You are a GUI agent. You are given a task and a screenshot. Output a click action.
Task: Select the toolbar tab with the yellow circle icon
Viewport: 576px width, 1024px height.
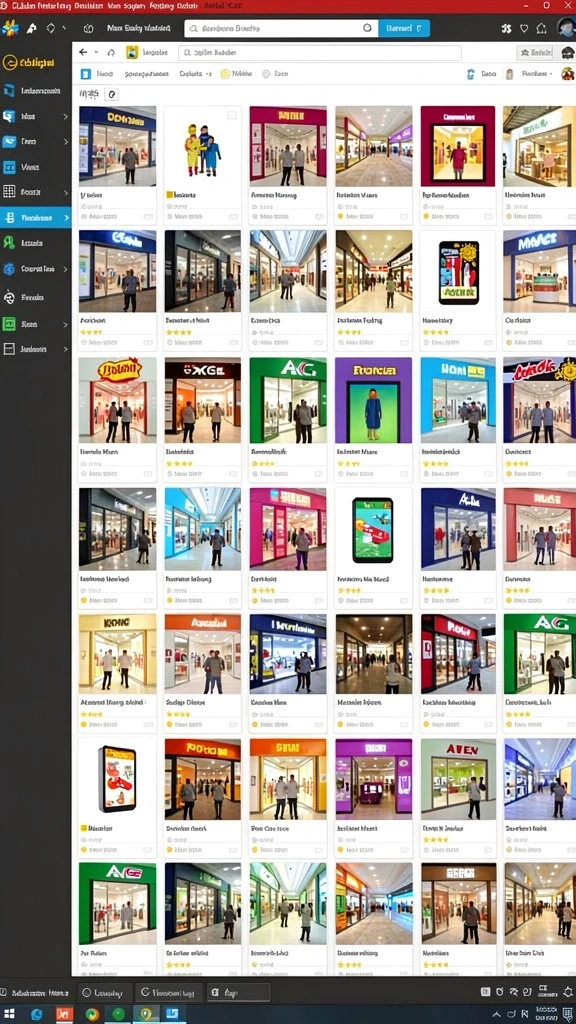(x=238, y=74)
